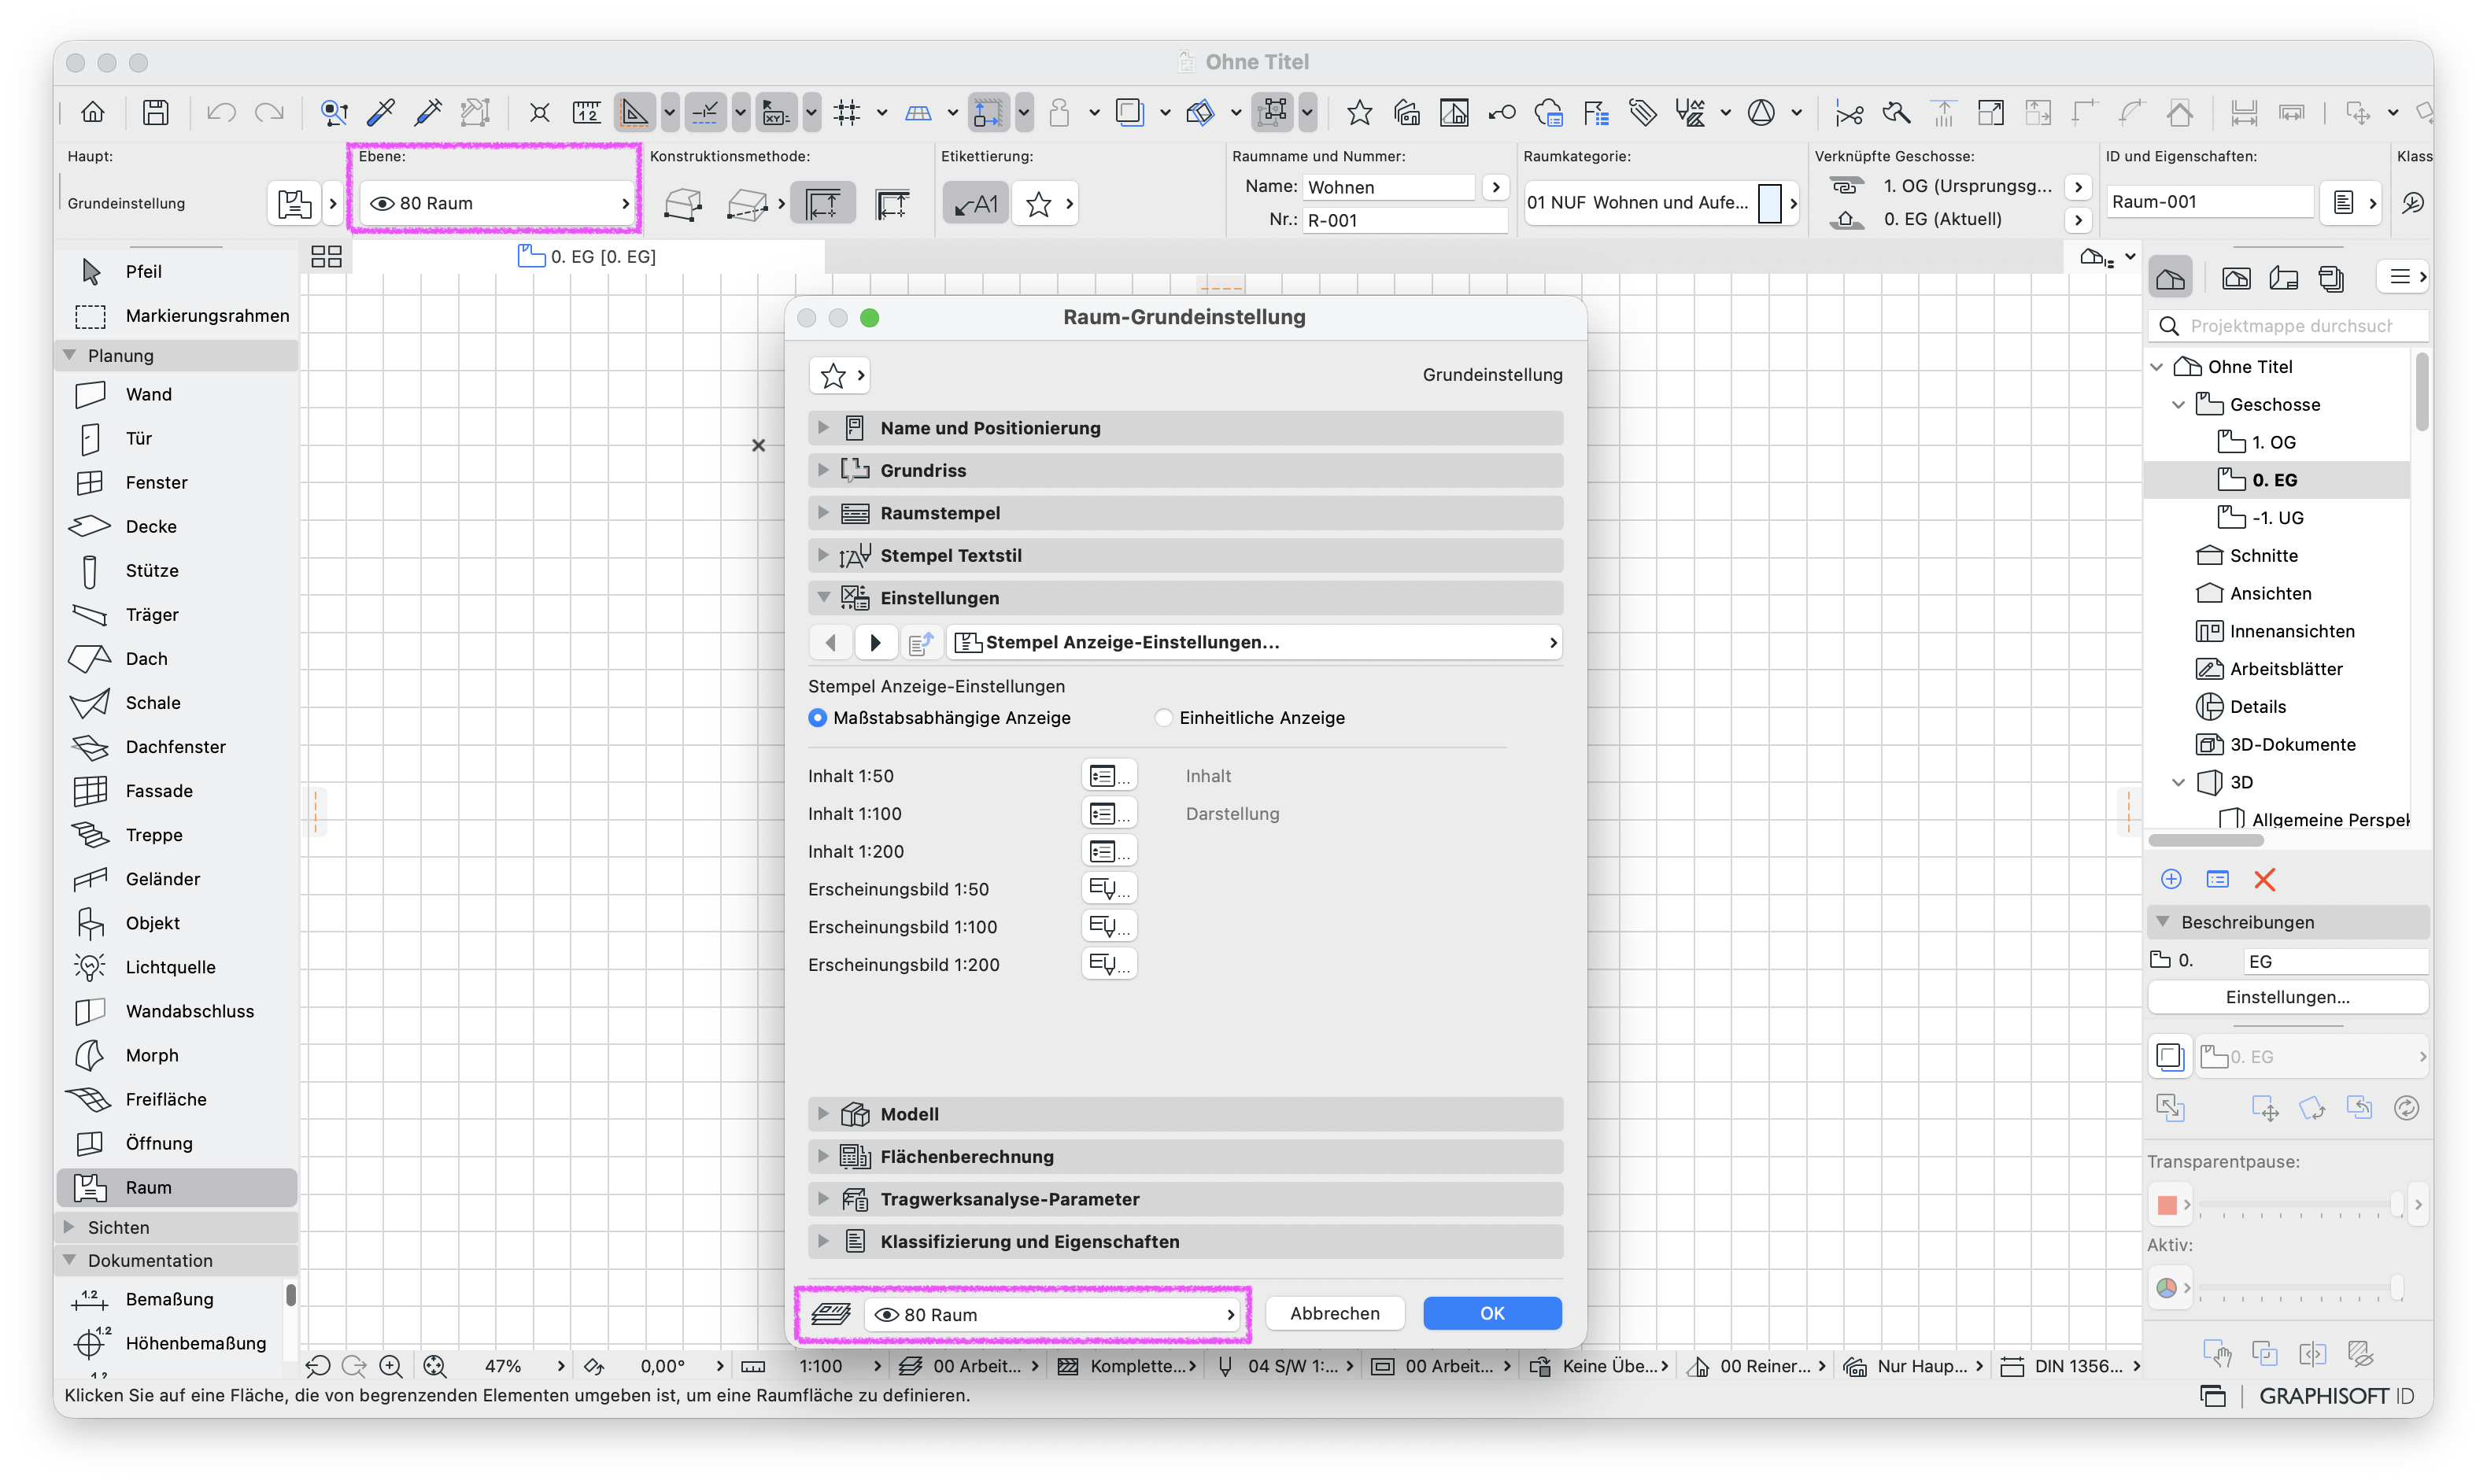Click the red delete X in navigator
This screenshot has height=1484, width=2487.
pyautogui.click(x=2264, y=879)
